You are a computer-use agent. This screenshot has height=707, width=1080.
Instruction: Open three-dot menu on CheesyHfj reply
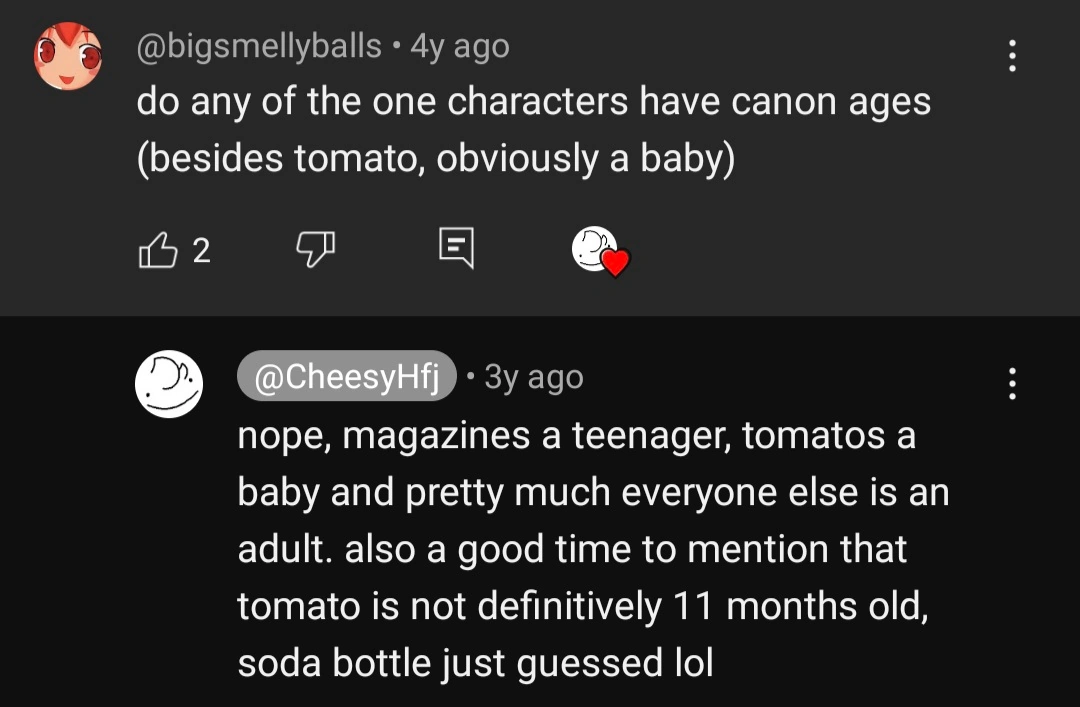click(x=1012, y=383)
